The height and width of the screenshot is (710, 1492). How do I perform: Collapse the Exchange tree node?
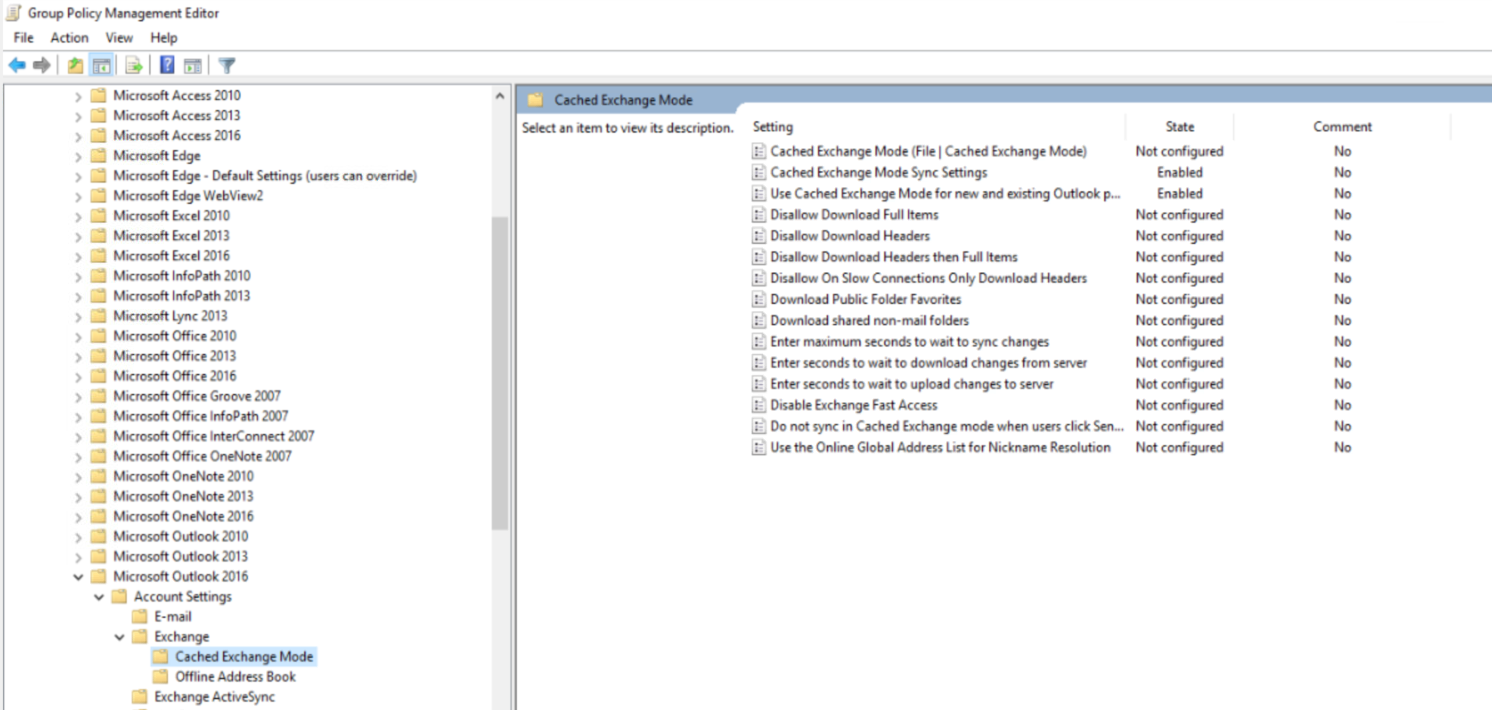tap(119, 637)
